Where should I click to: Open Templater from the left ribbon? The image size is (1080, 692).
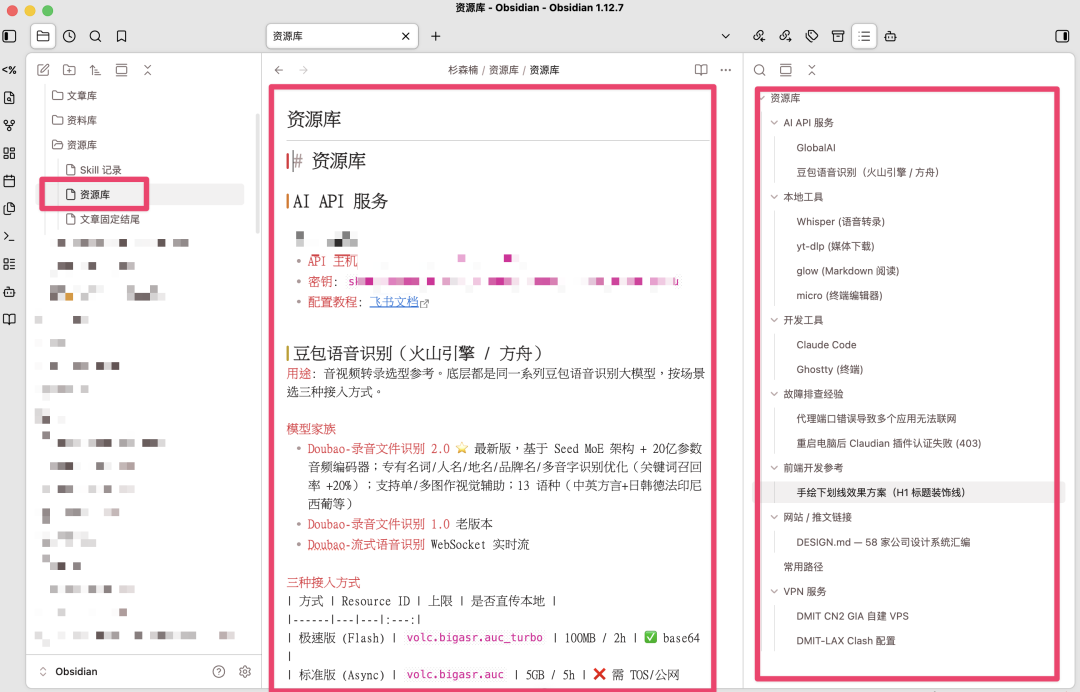tap(10, 70)
